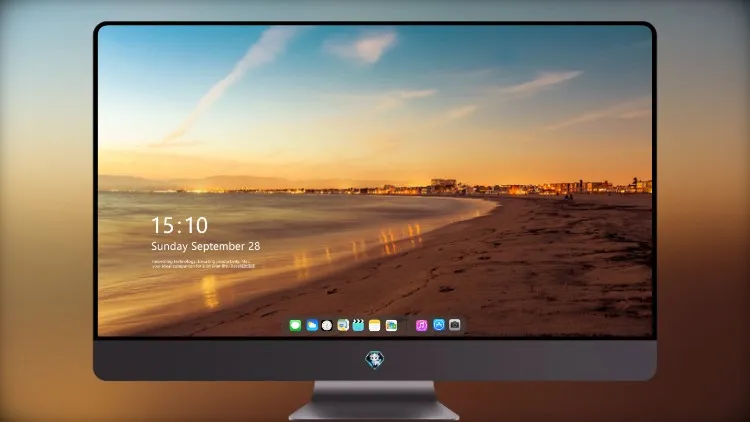Open the Clock app in the dock
The width and height of the screenshot is (750, 422).
pyautogui.click(x=327, y=325)
